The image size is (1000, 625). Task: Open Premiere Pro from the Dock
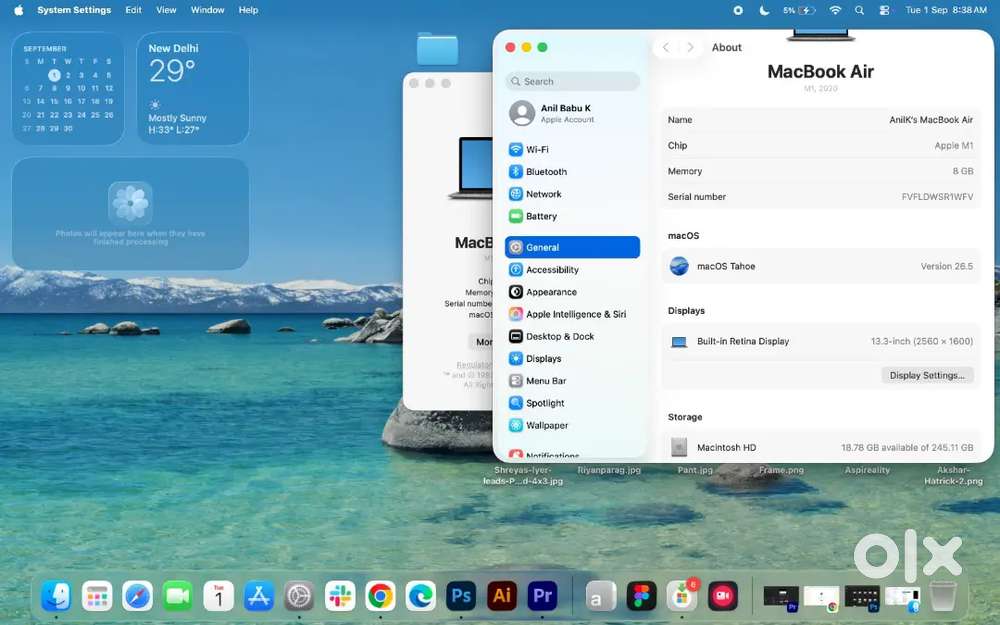542,597
